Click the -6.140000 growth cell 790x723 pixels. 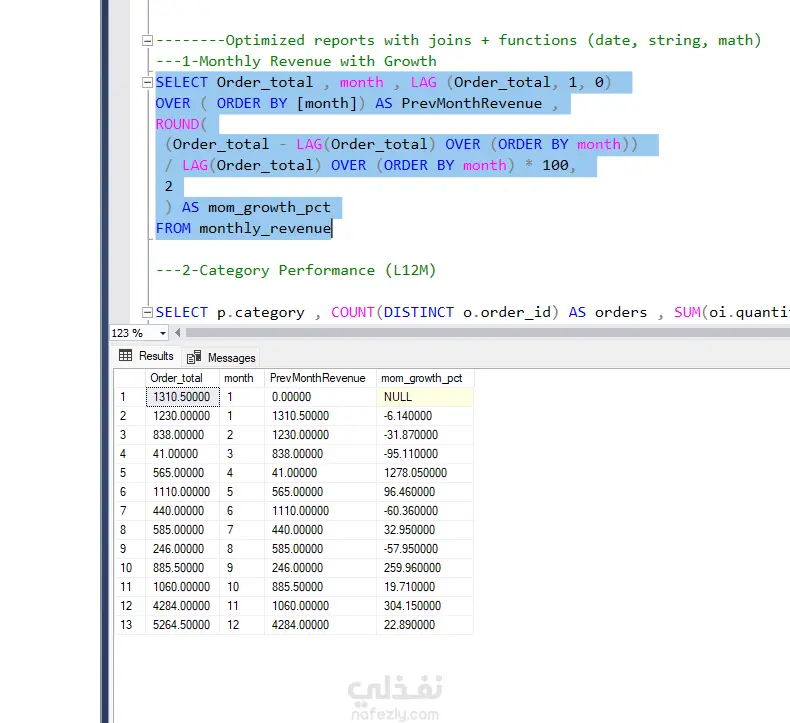pyautogui.click(x=425, y=416)
